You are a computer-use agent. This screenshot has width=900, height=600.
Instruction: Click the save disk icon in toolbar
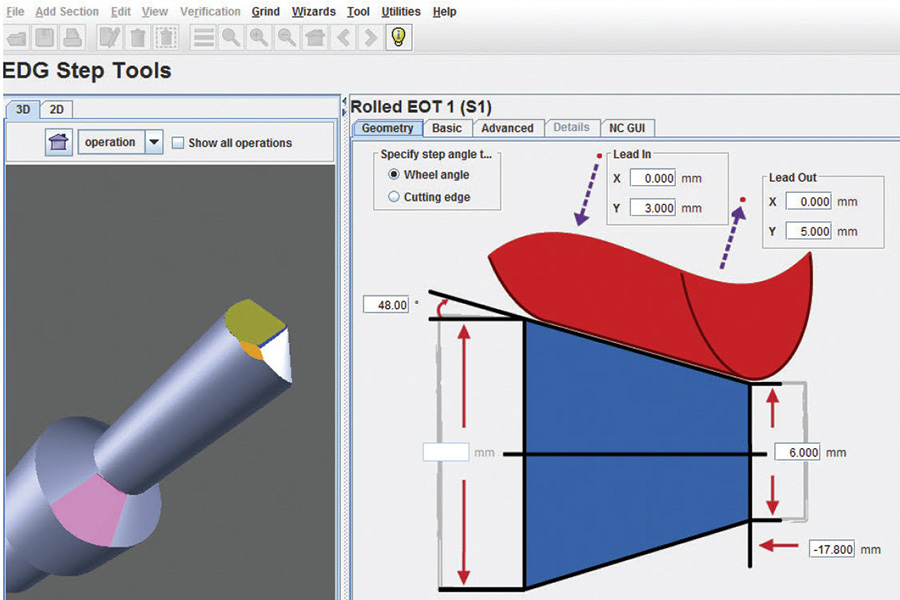(44, 38)
